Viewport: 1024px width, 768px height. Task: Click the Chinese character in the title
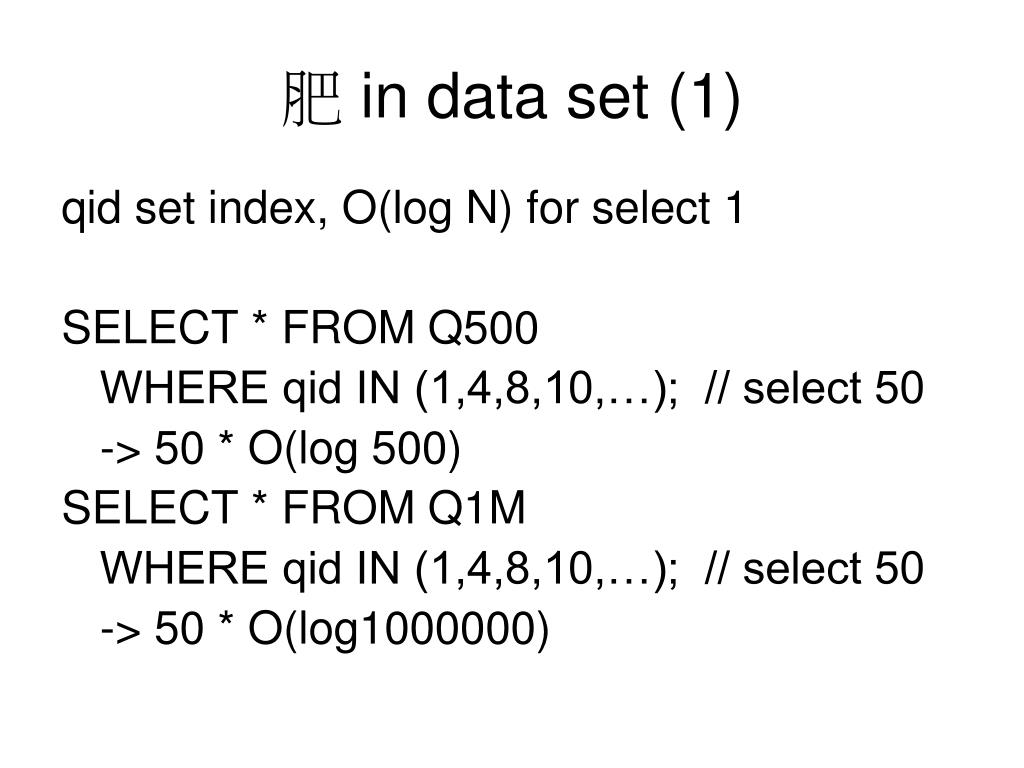click(x=312, y=99)
